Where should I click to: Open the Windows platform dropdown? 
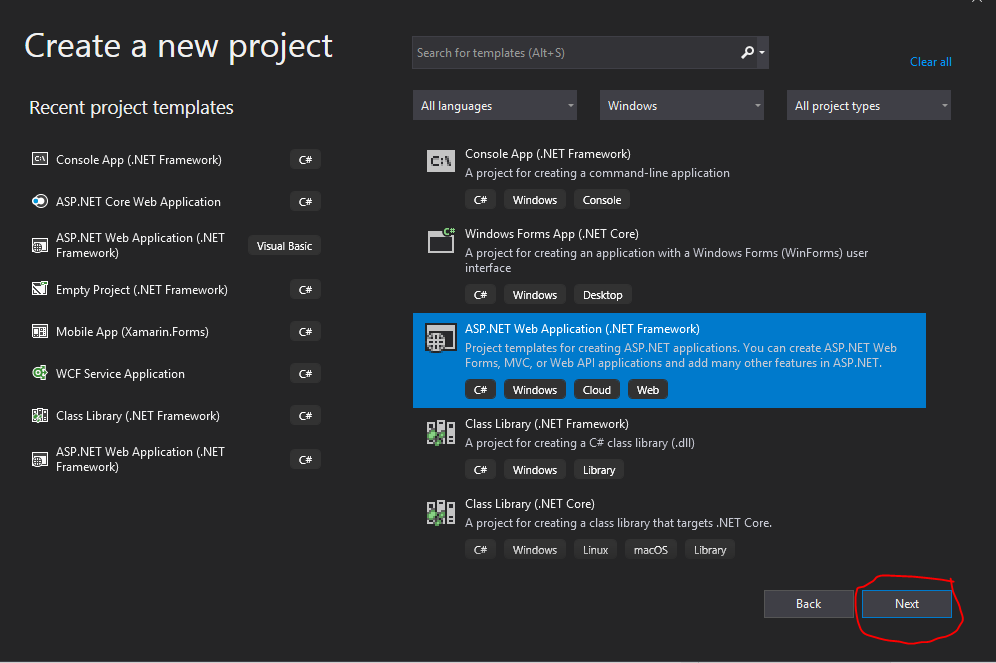click(x=682, y=105)
